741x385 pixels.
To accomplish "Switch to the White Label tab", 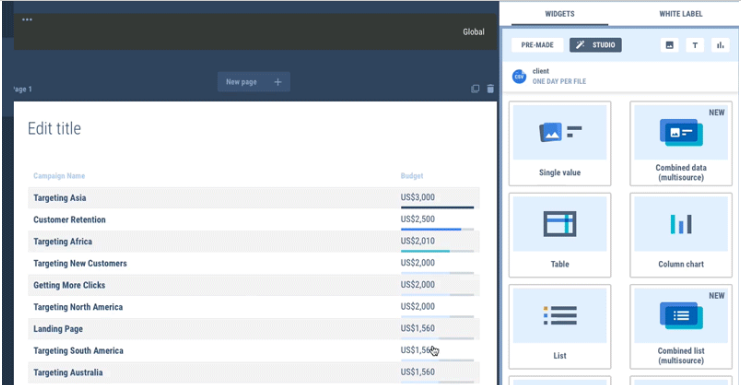I will tap(681, 14).
